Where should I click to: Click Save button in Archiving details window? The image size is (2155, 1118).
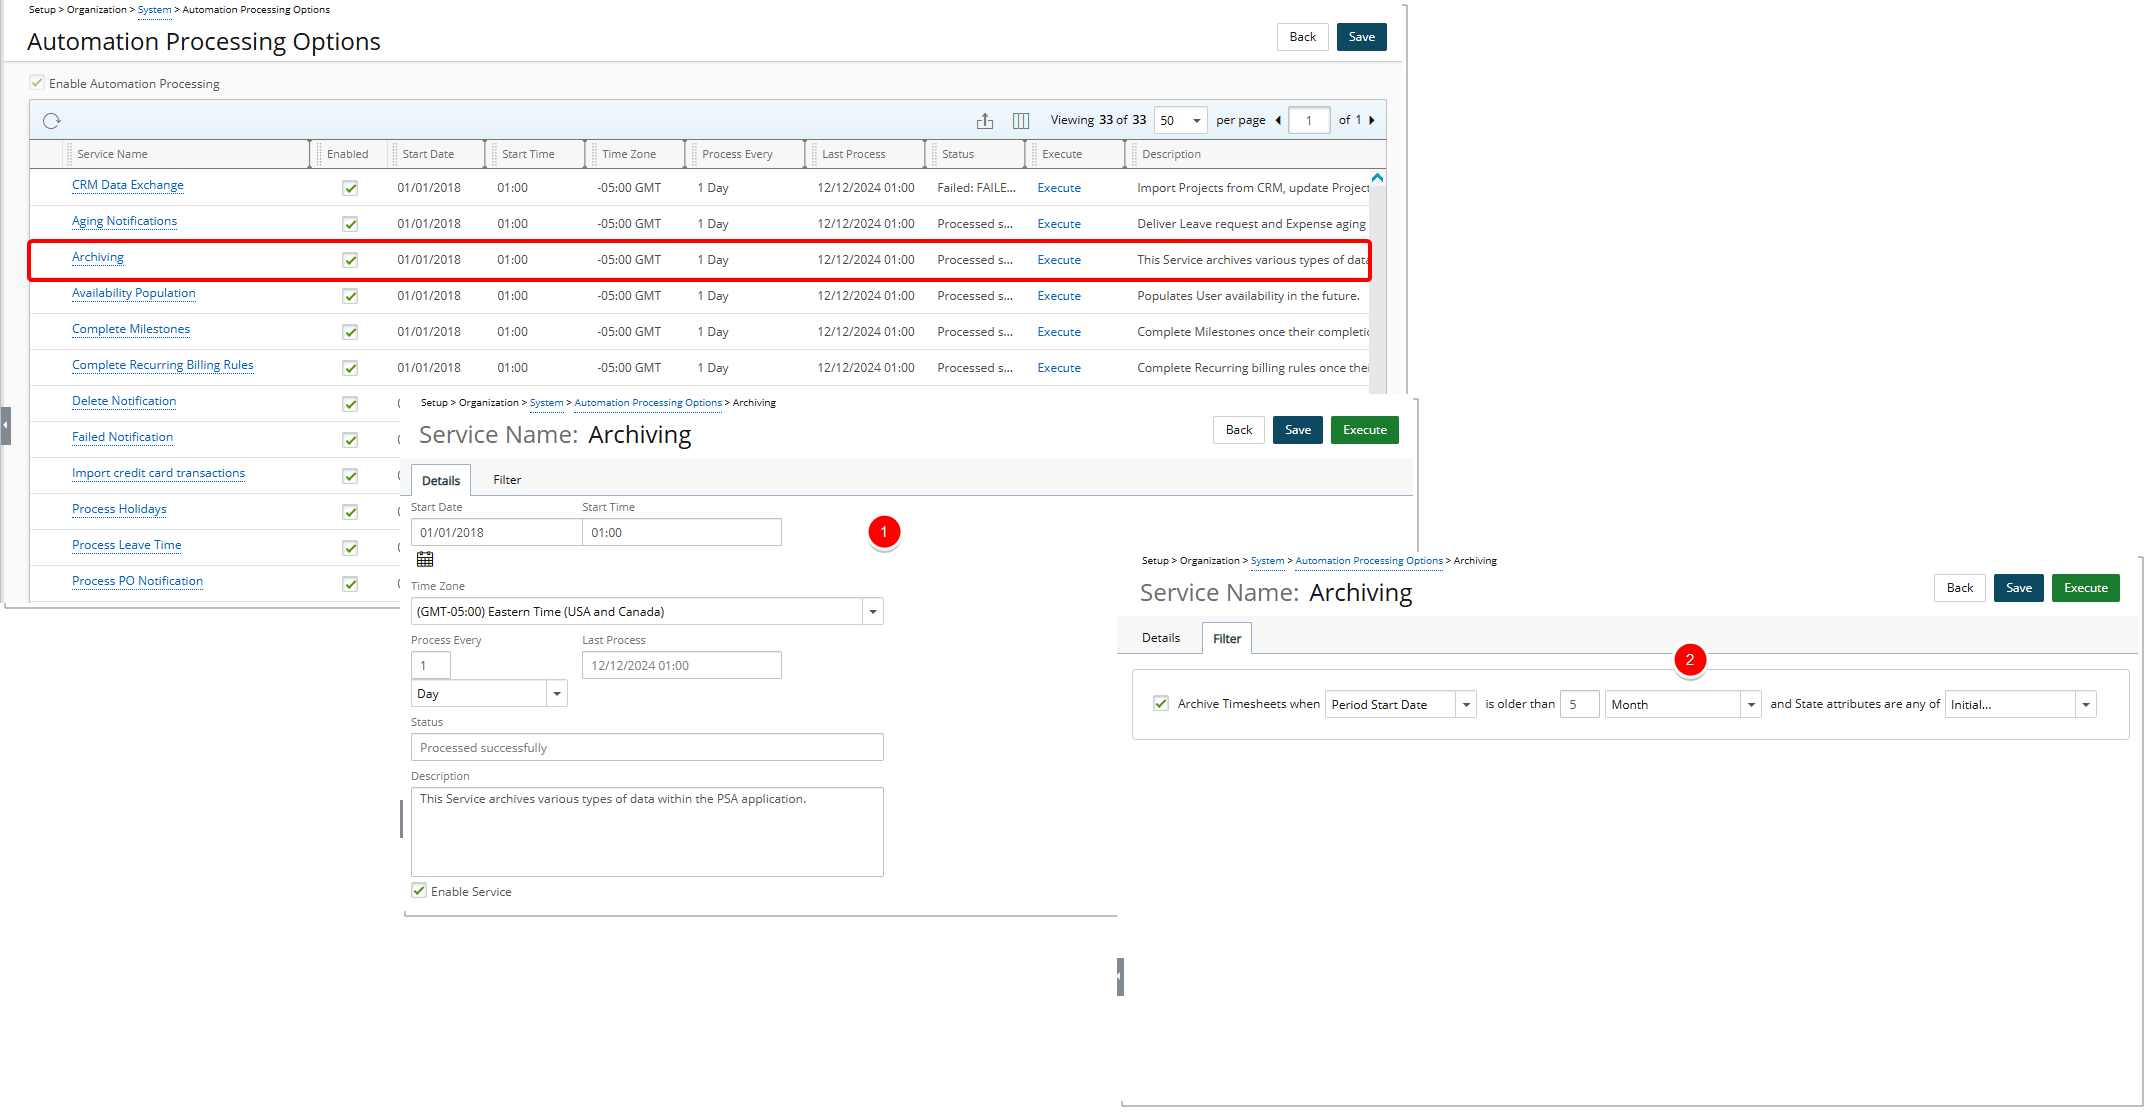1298,430
